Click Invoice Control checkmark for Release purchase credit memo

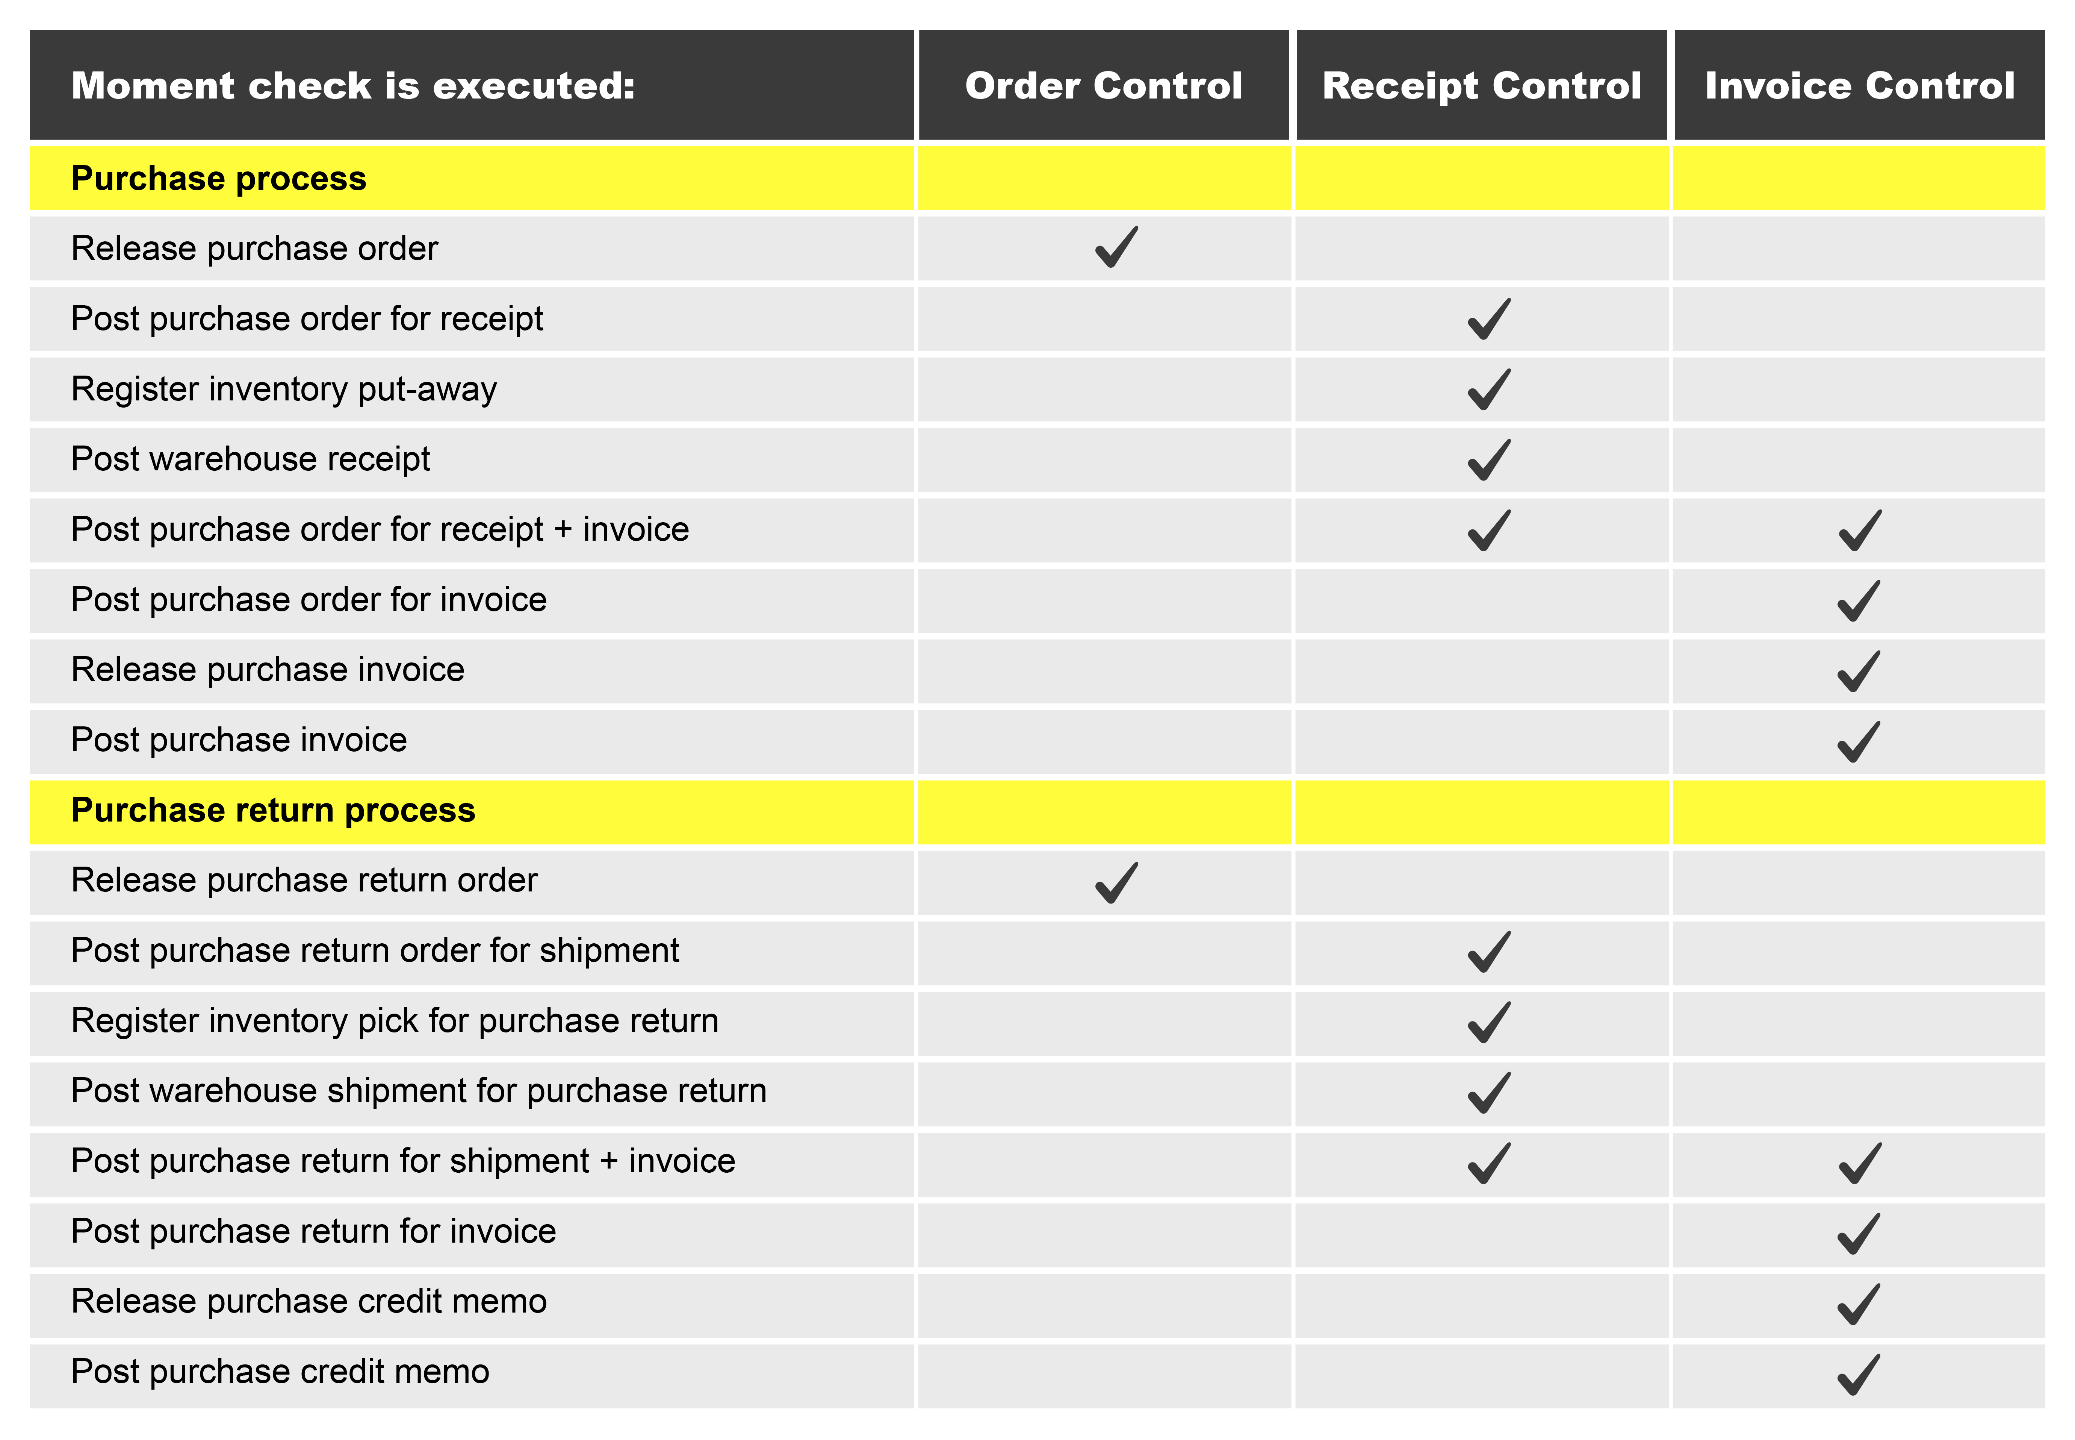(1859, 1304)
